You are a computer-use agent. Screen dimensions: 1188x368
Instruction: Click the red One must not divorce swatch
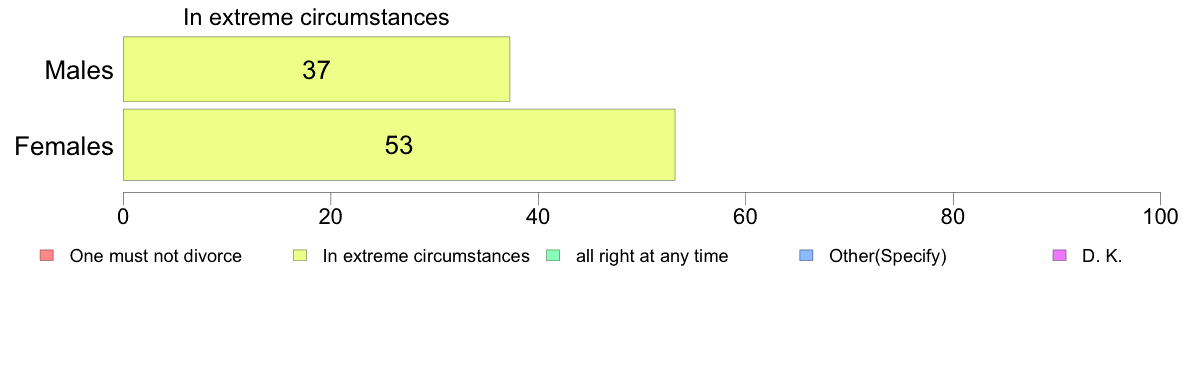pos(45,256)
